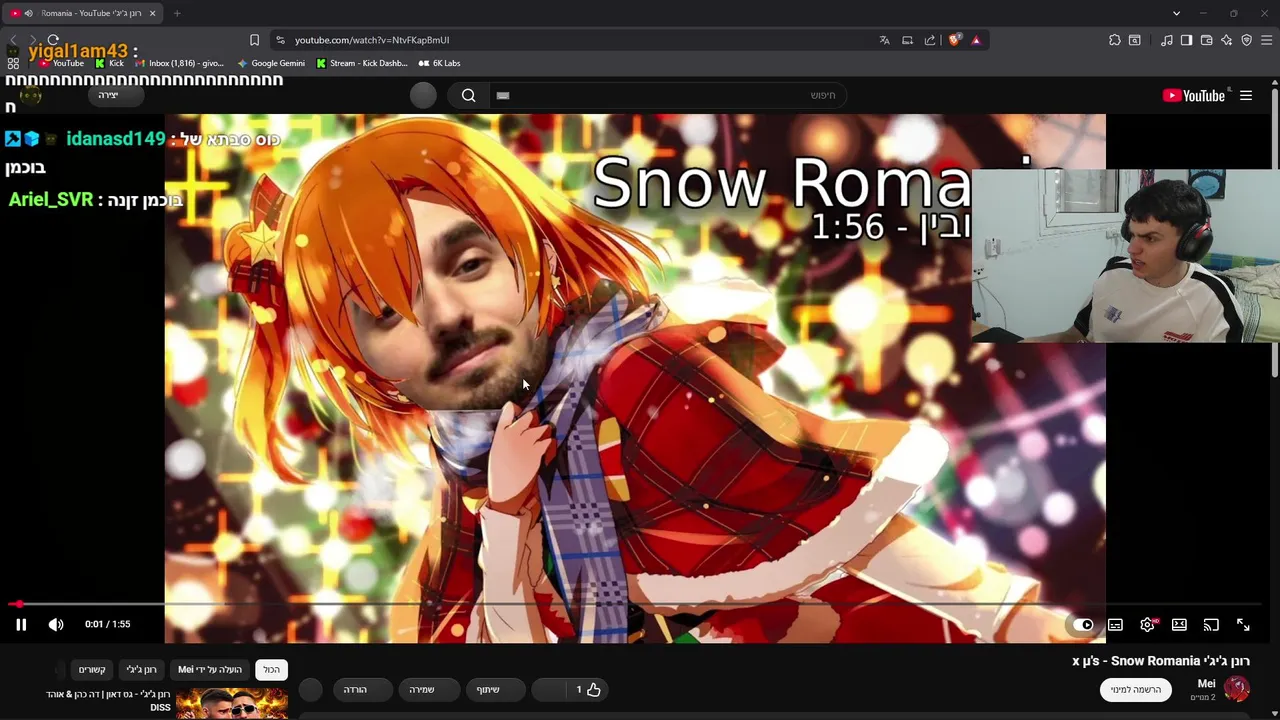Click the YouTube search magnifier button

coord(468,95)
